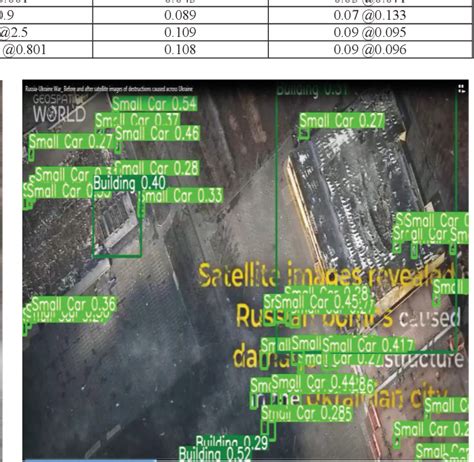Image resolution: width=474 pixels, height=462 pixels.
Task: Click the Geospatial World logo watermark
Action: click(x=59, y=109)
